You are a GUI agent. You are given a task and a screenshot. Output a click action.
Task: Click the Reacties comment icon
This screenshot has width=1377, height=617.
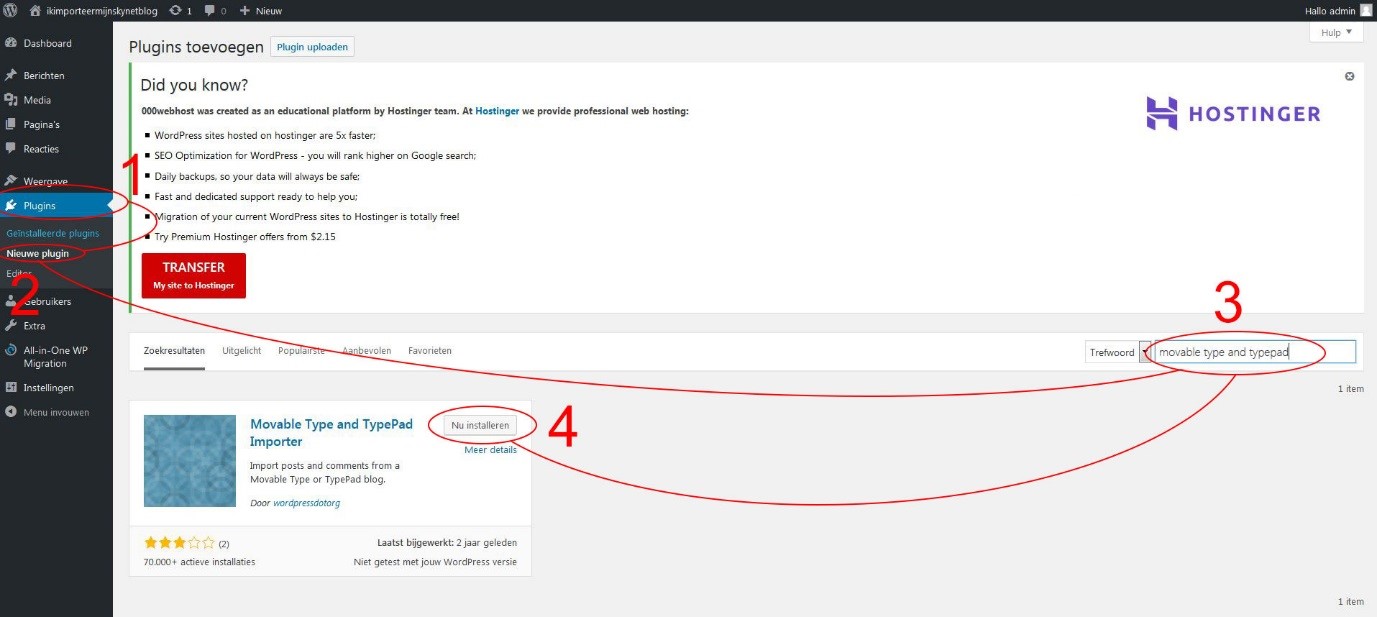tap(11, 149)
